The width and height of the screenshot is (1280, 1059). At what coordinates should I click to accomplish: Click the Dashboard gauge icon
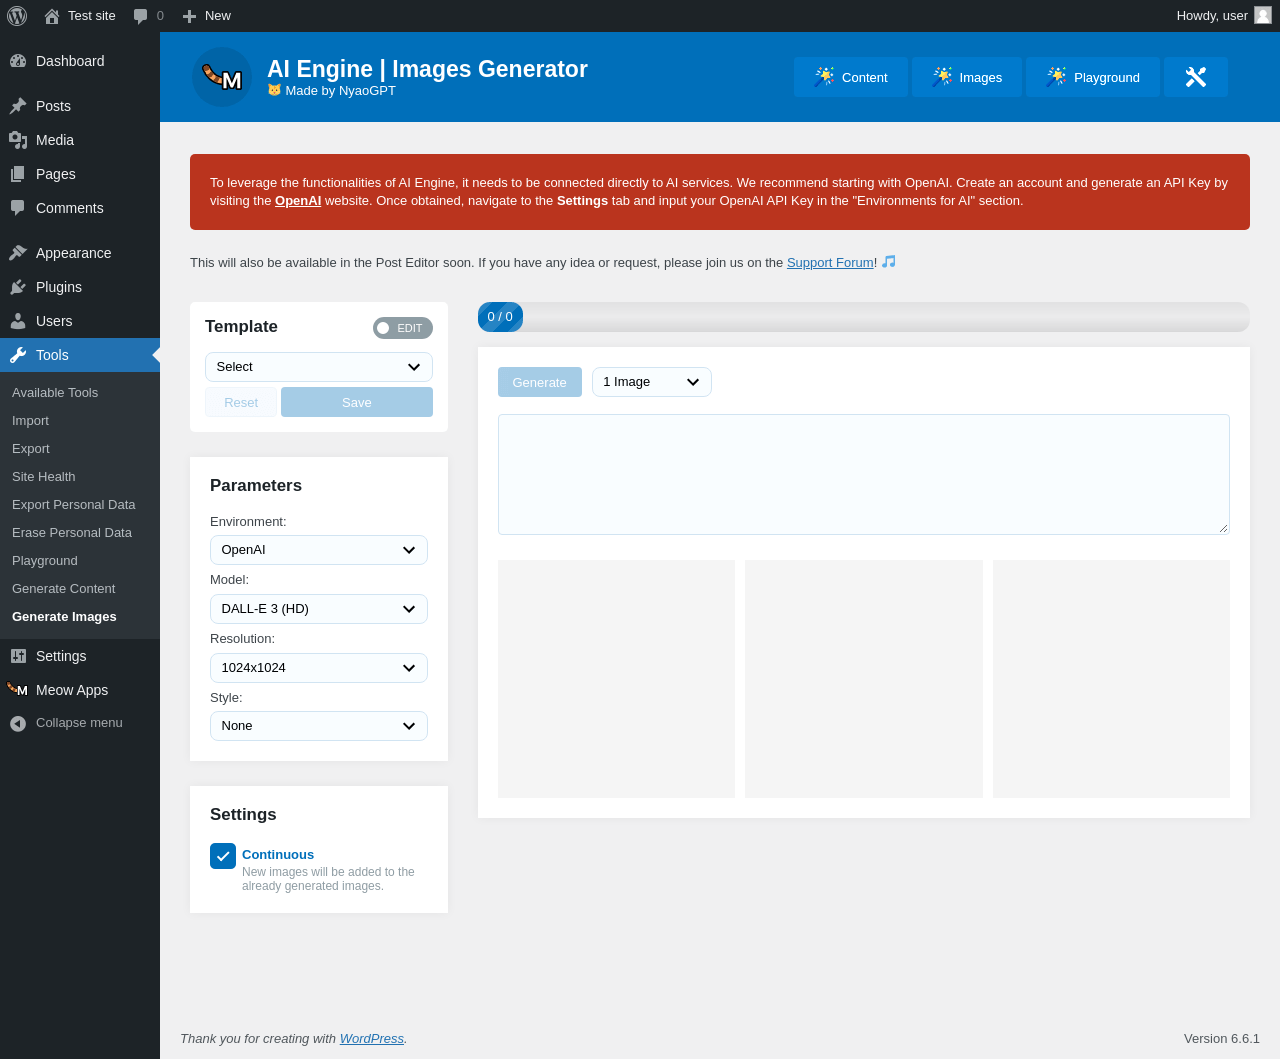pyautogui.click(x=18, y=61)
